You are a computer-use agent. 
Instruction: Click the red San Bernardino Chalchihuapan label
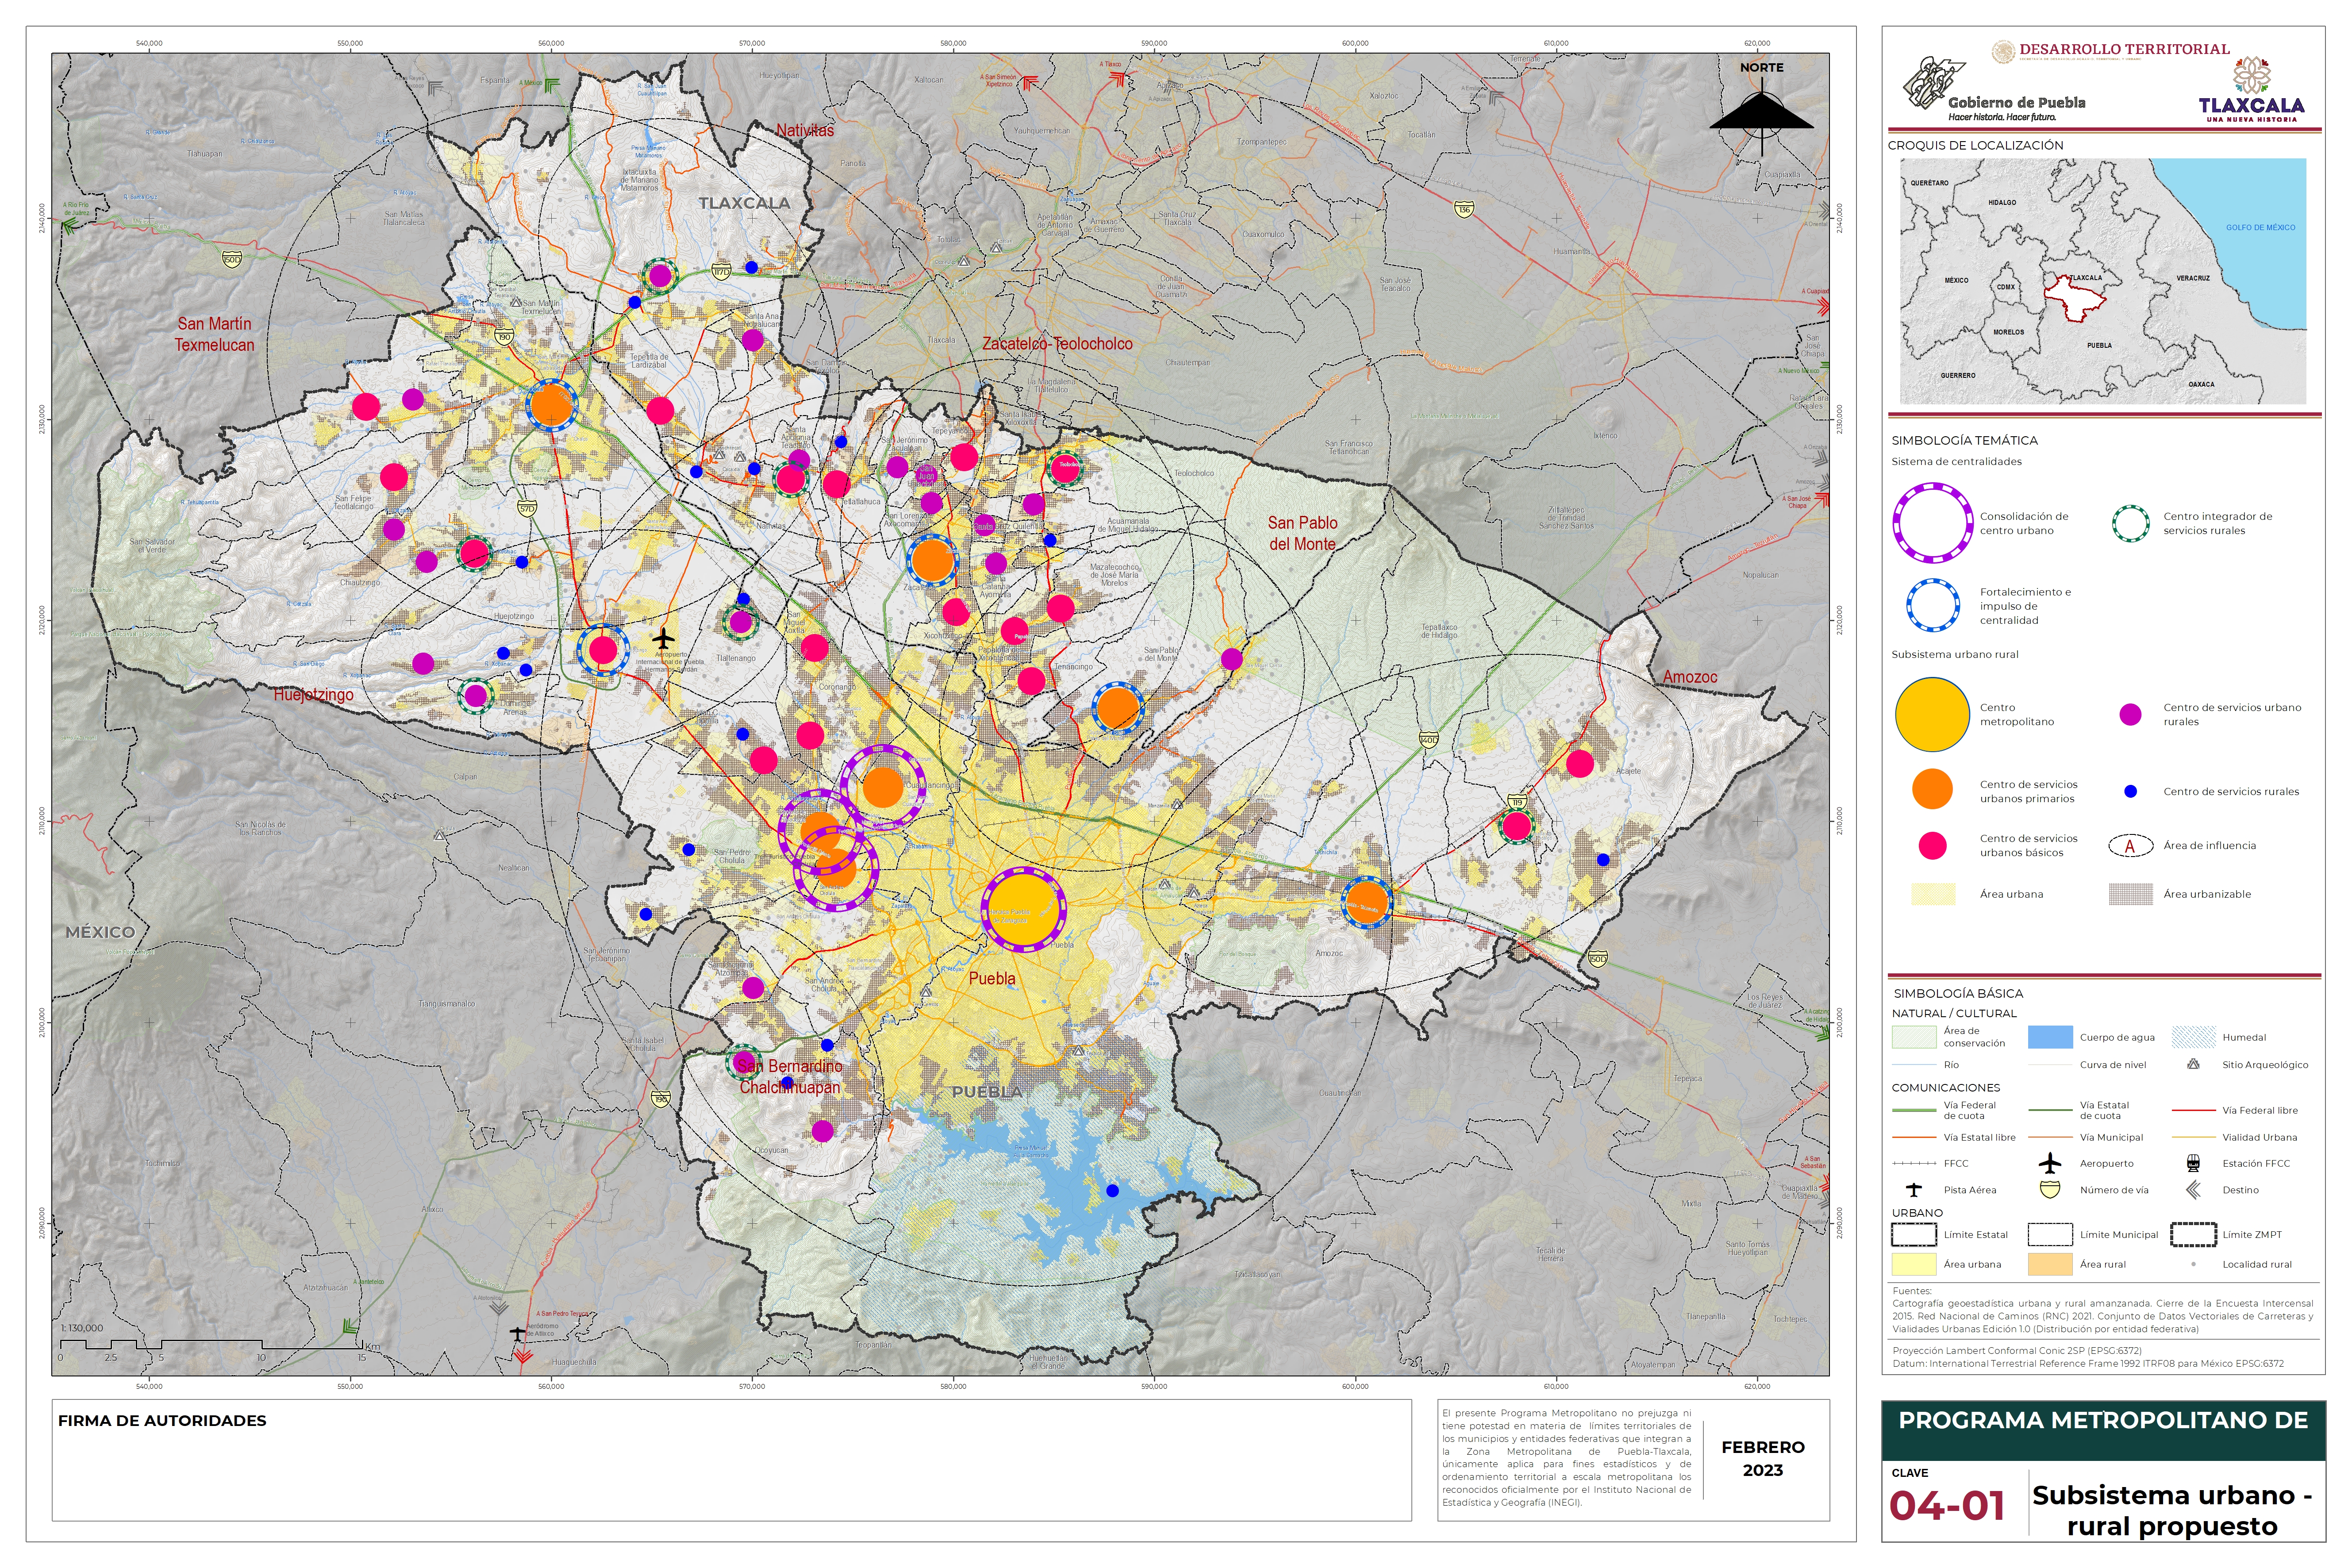(x=790, y=1076)
